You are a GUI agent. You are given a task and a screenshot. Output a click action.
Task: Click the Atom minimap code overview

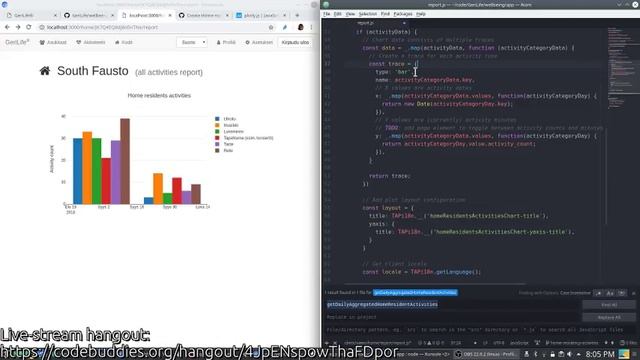click(x=622, y=67)
